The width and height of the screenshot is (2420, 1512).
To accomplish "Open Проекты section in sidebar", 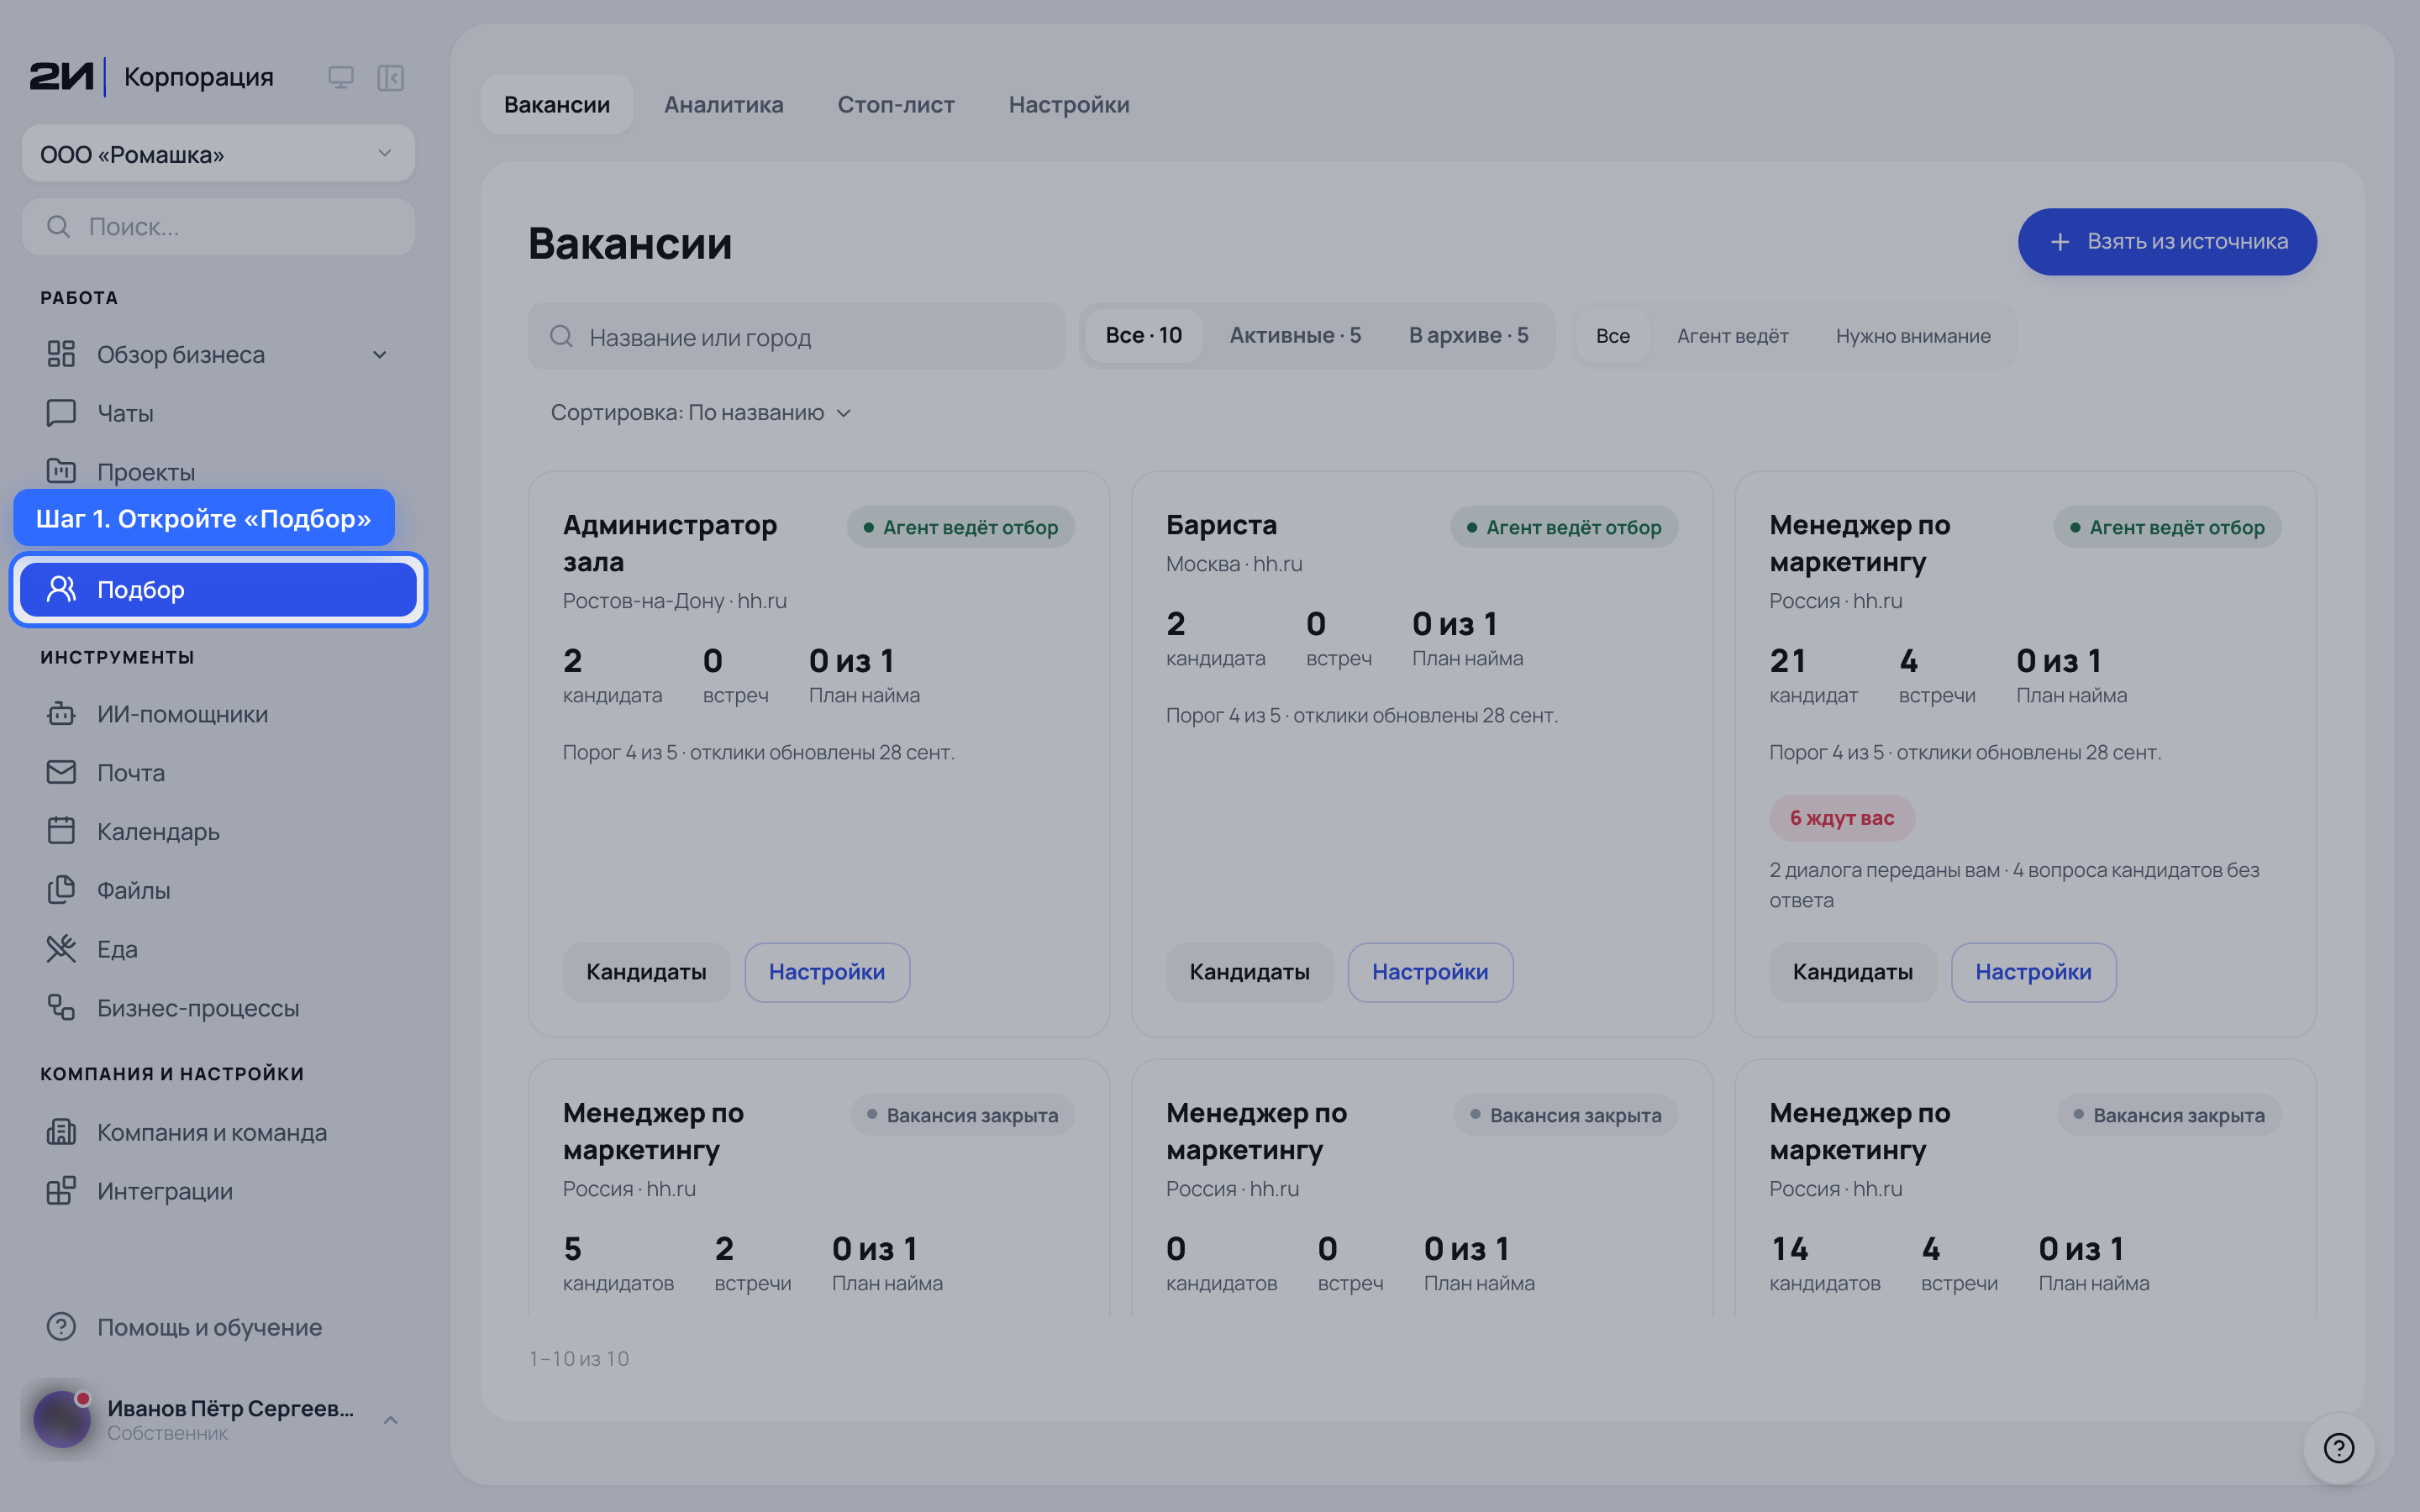I will pyautogui.click(x=218, y=471).
